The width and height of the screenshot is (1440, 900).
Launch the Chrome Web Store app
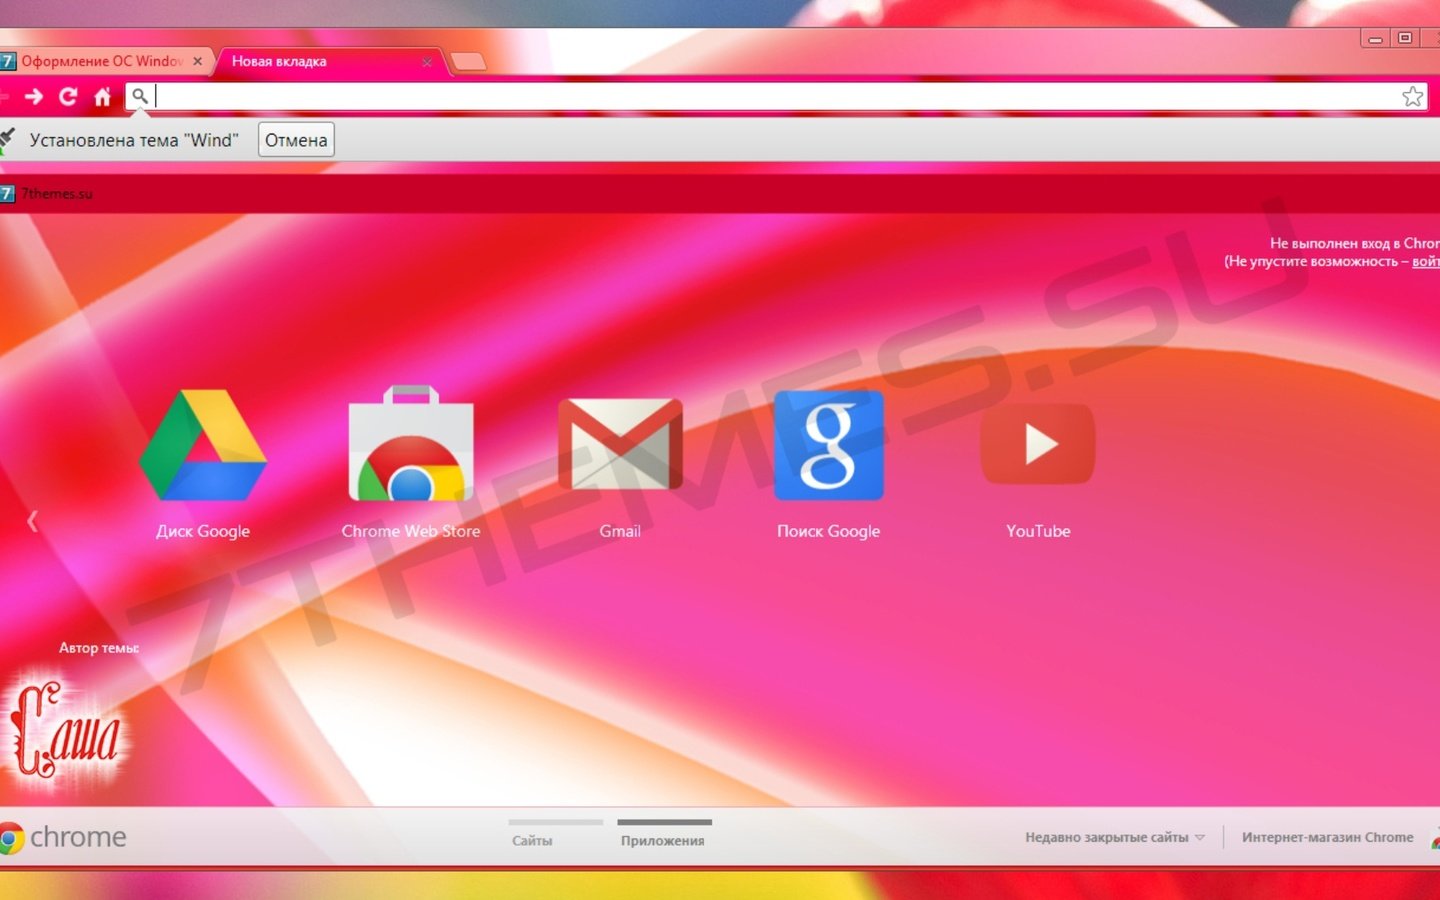[411, 443]
